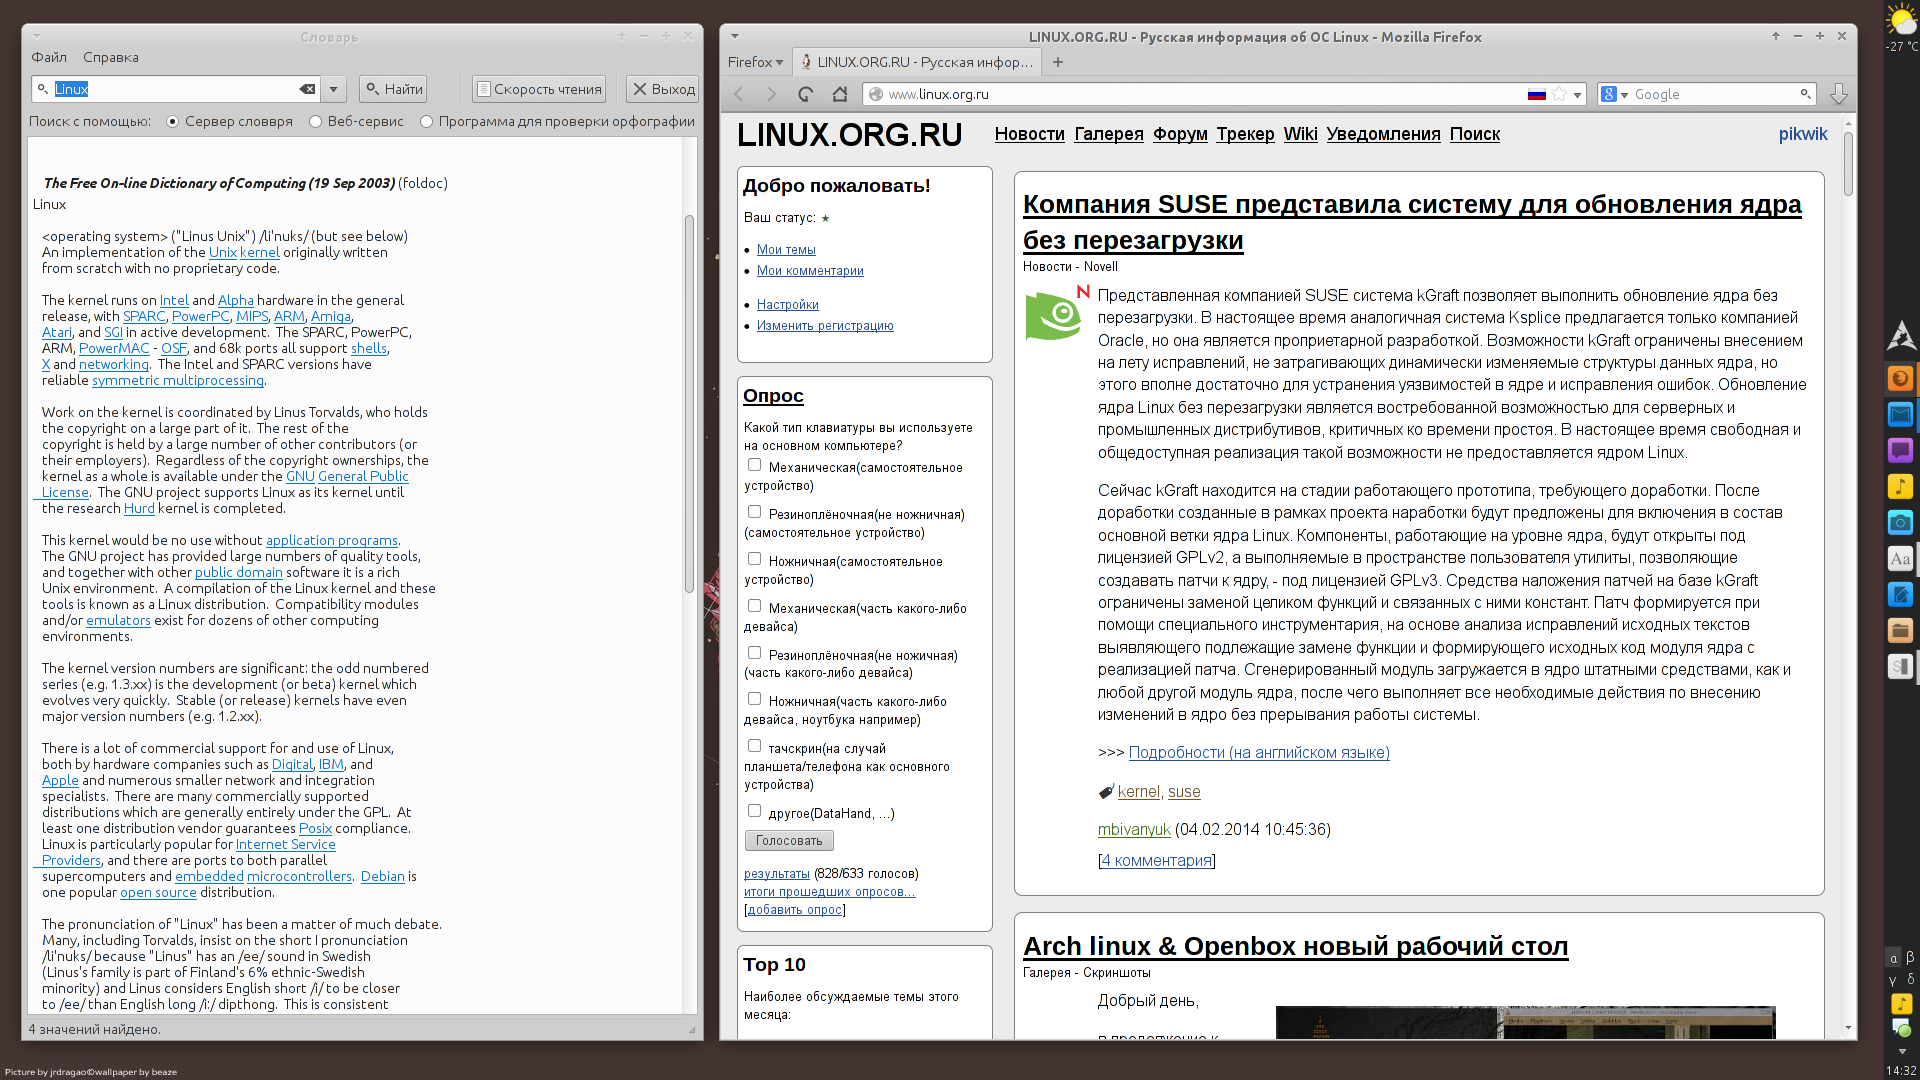Open 'Файл' menu in dictionary
1920x1080 pixels.
[x=49, y=57]
